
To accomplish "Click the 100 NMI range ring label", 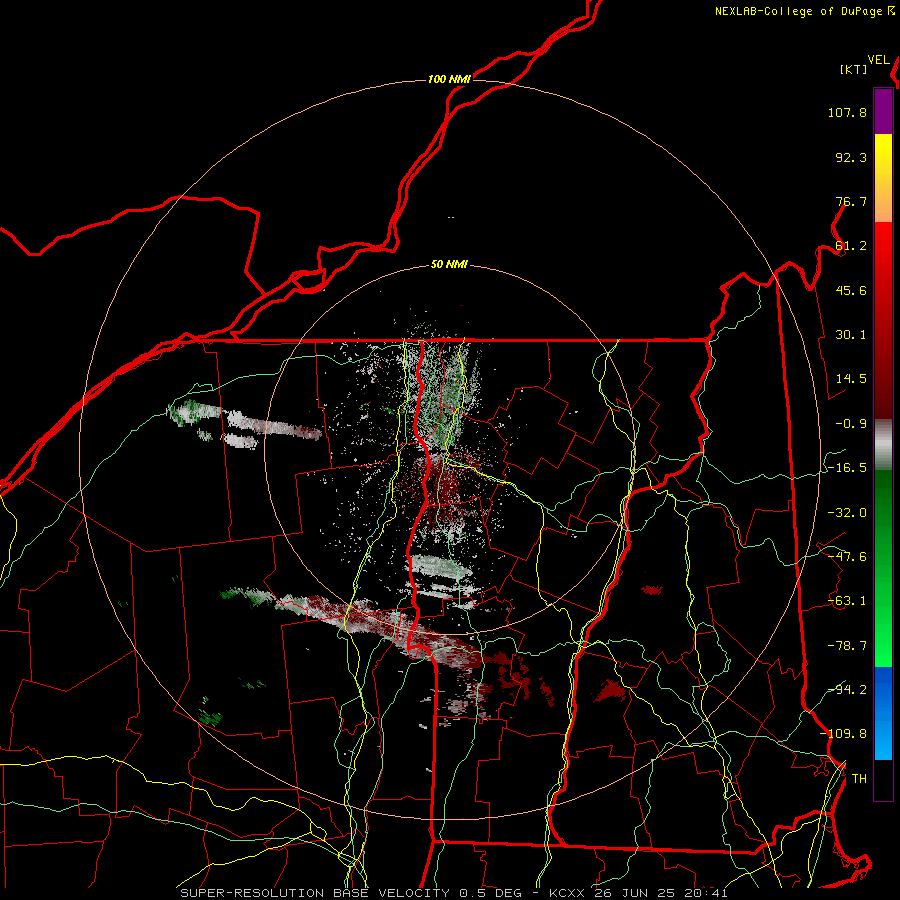I will pyautogui.click(x=449, y=79).
